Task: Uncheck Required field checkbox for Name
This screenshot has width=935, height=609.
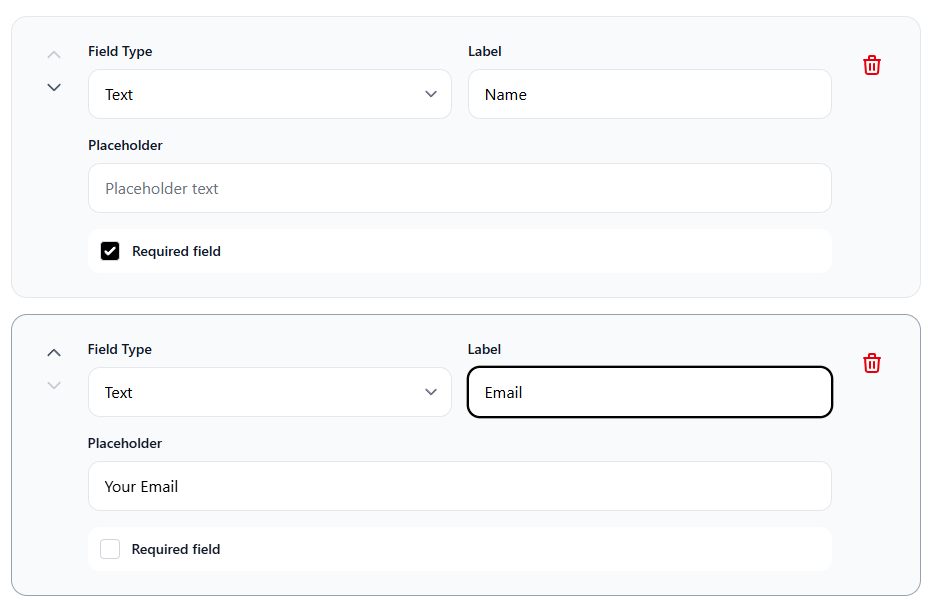Action: pyautogui.click(x=110, y=251)
